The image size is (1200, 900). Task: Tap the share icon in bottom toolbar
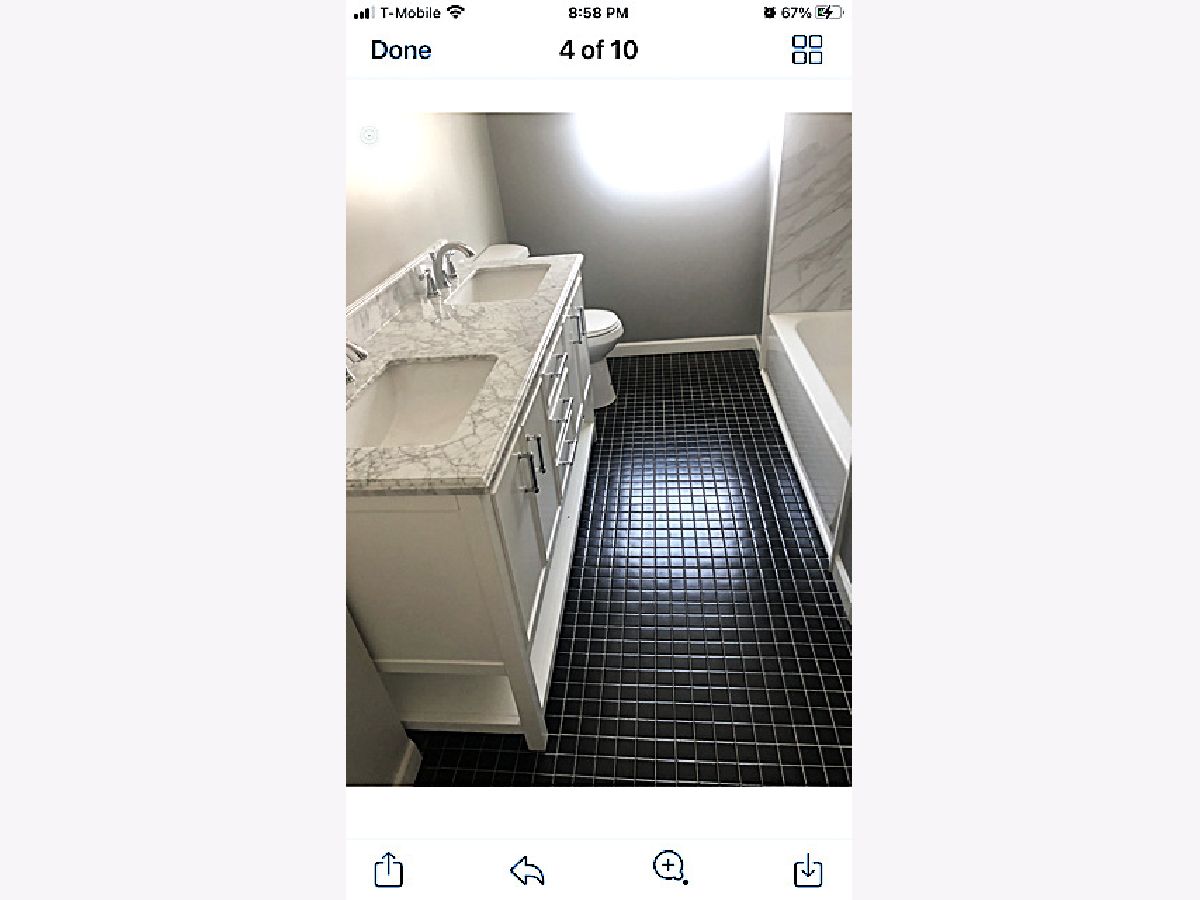click(388, 868)
